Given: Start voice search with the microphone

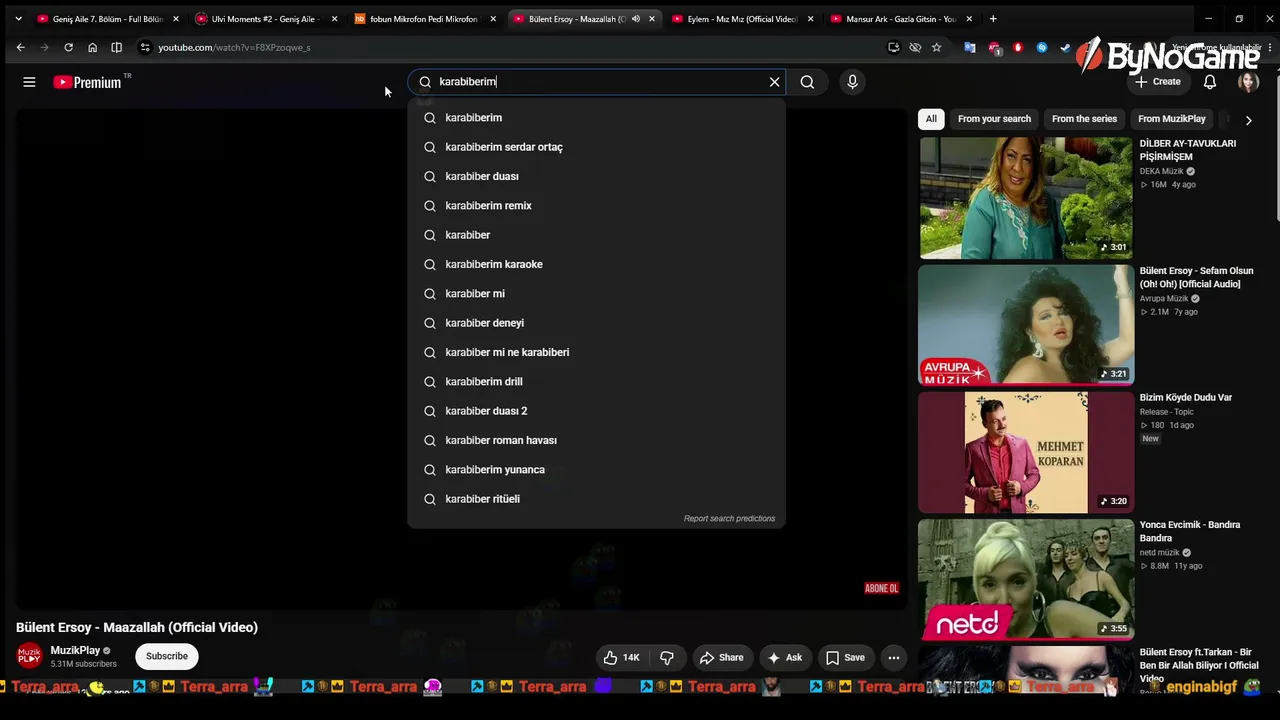Looking at the screenshot, I should (x=852, y=82).
